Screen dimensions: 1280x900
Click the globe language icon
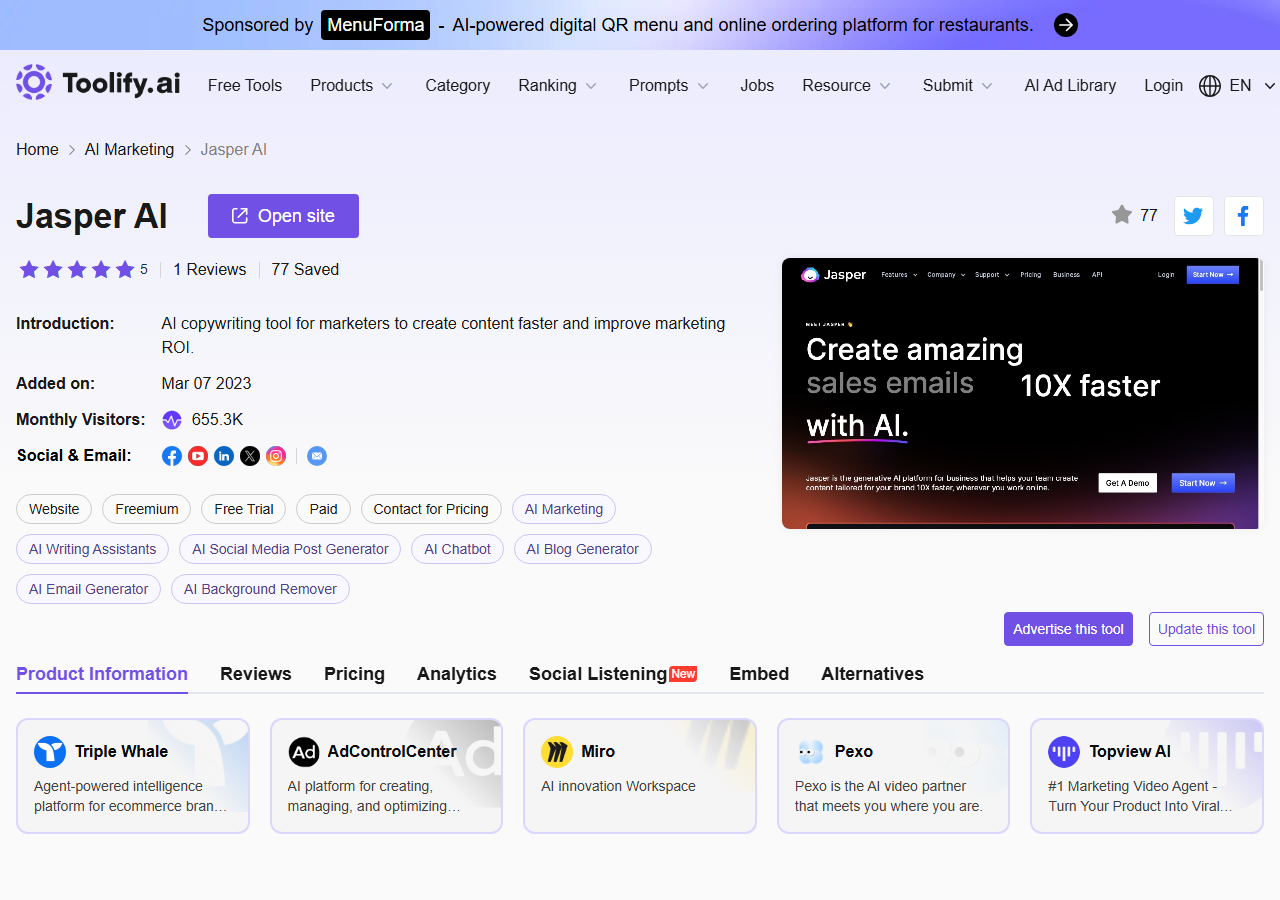1210,86
